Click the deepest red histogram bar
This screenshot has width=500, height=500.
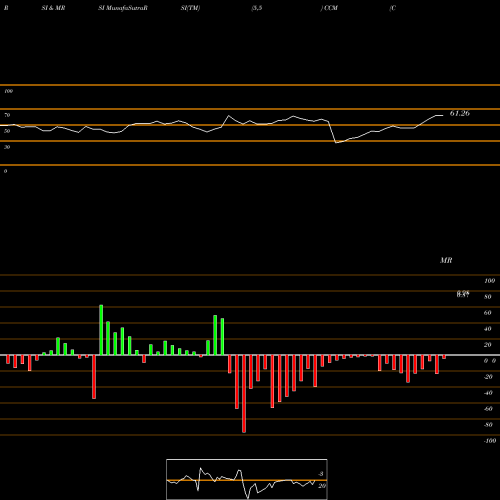pos(244,394)
